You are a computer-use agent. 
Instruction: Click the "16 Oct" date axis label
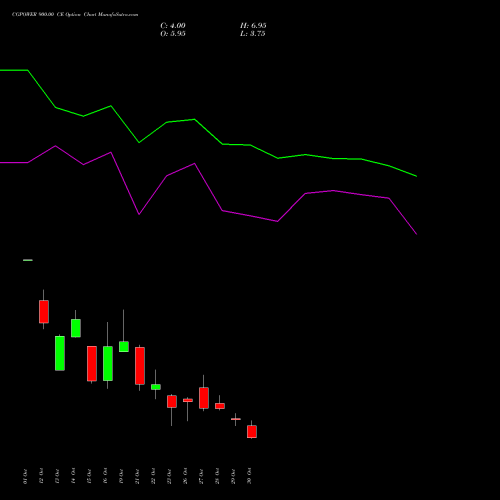(105, 476)
